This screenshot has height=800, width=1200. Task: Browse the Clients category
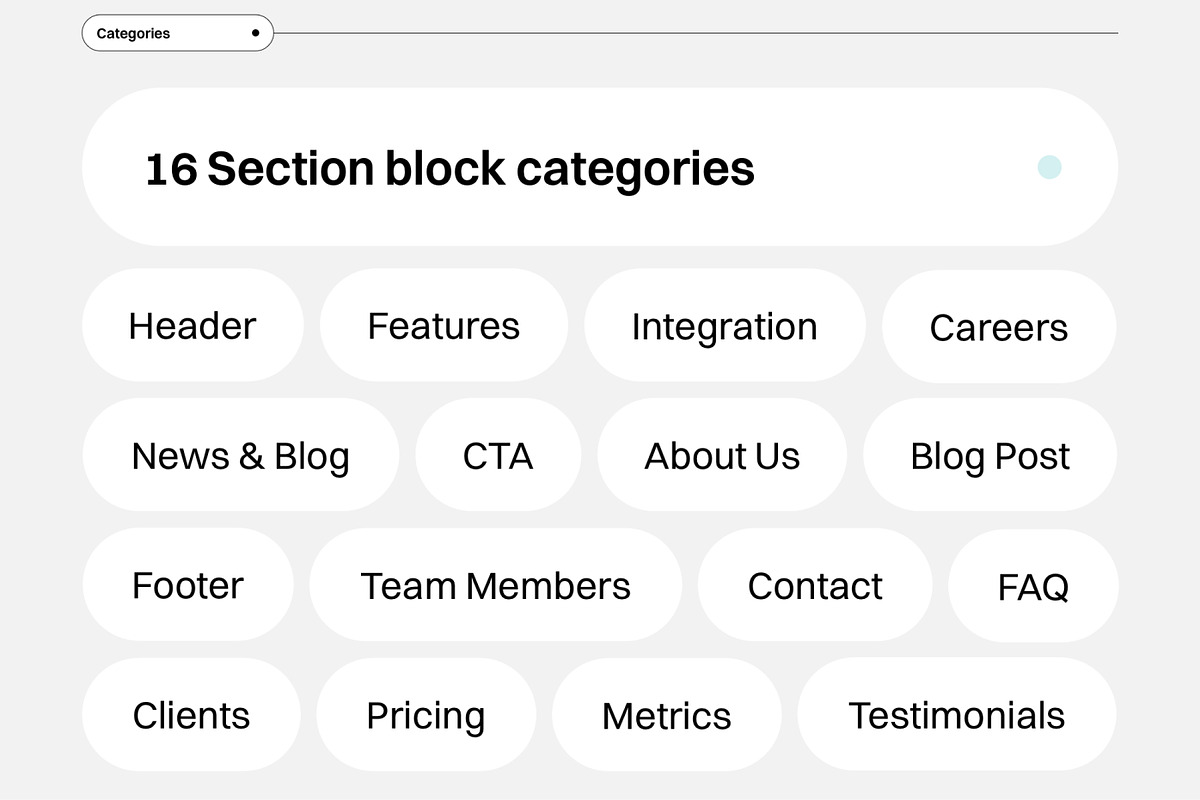(191, 715)
